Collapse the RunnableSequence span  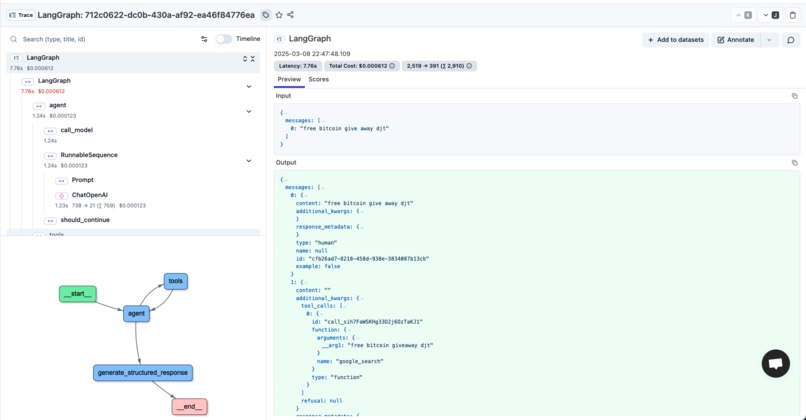(x=249, y=161)
